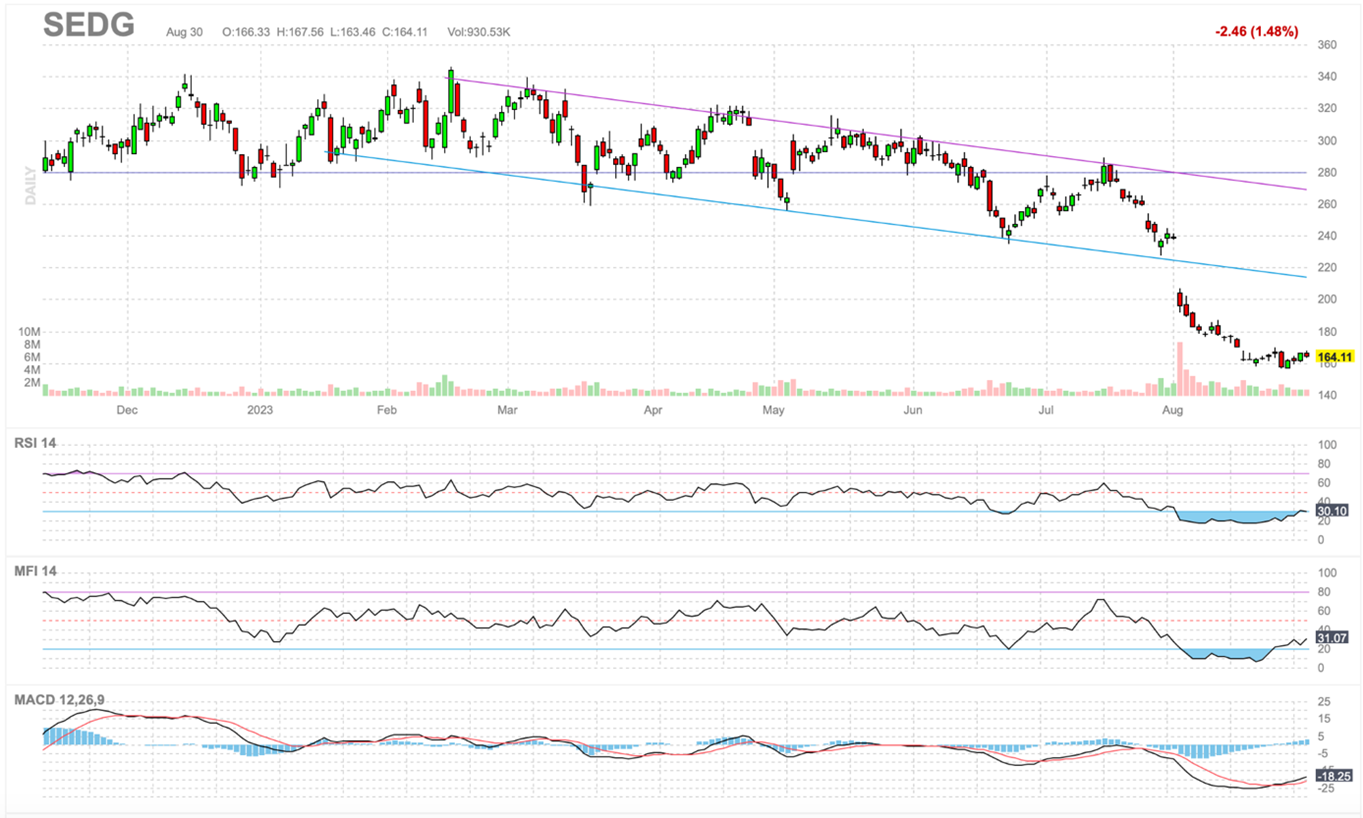Open the MFI 14 indicator label
Viewport: 1363px width, 818px height.
pos(35,571)
